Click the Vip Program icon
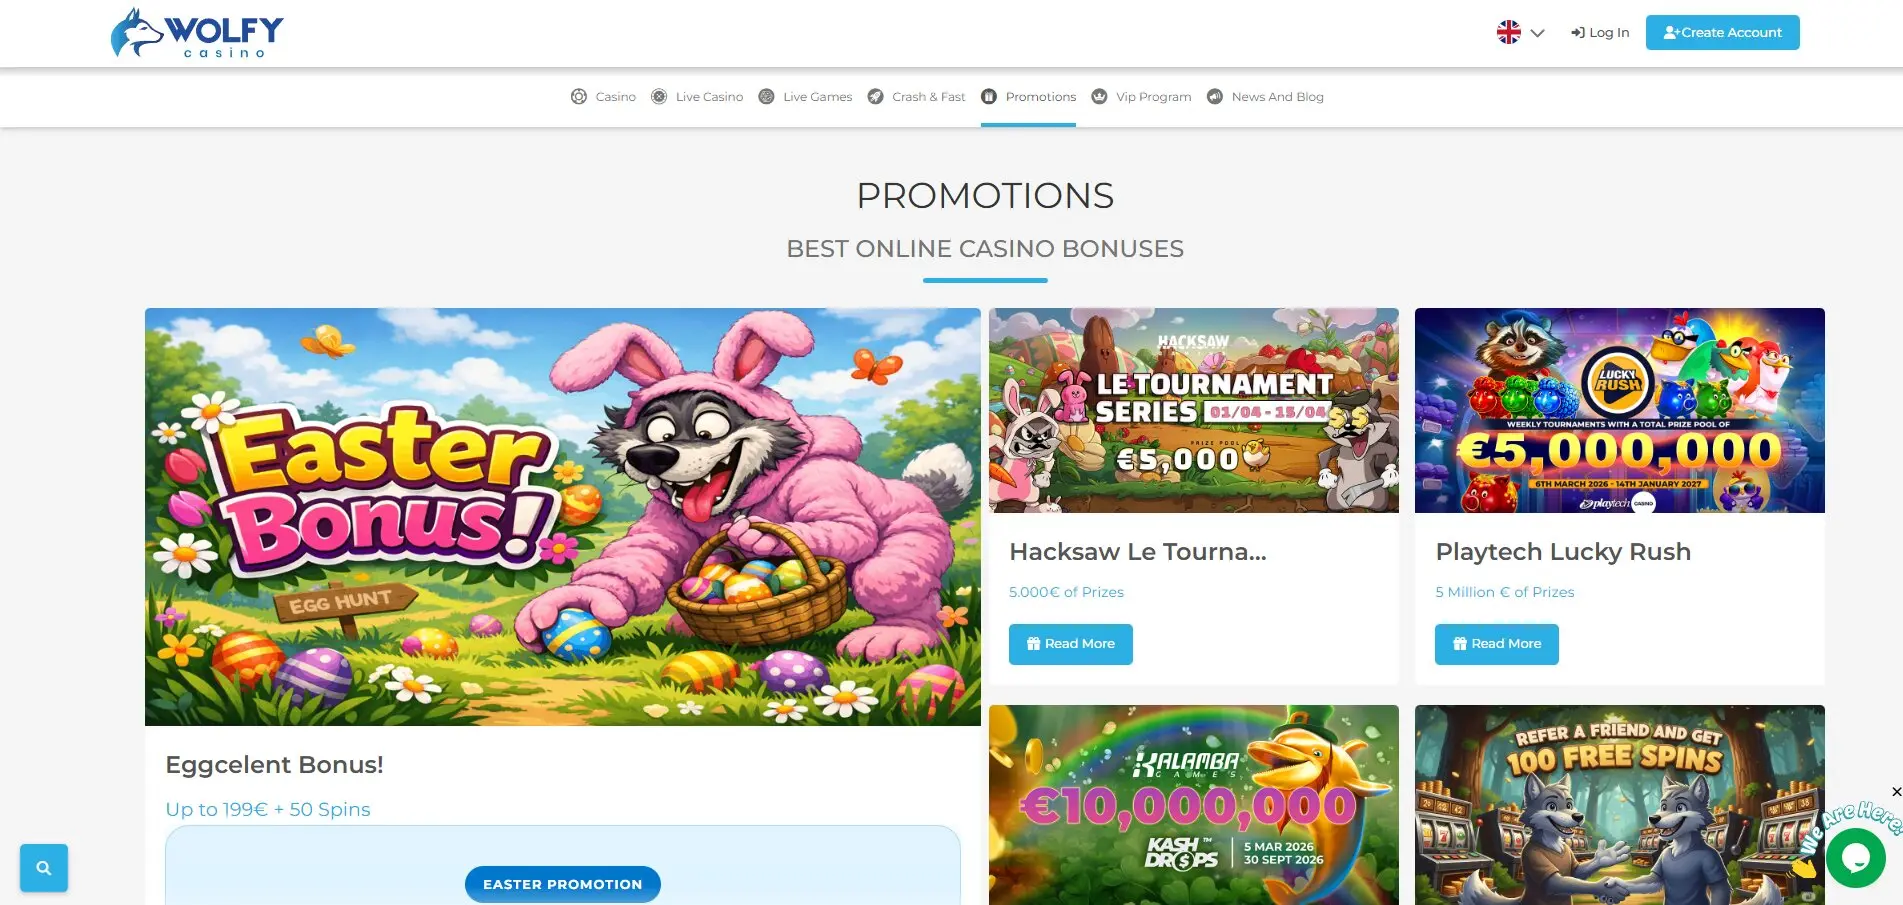The height and width of the screenshot is (905, 1903). click(x=1099, y=97)
